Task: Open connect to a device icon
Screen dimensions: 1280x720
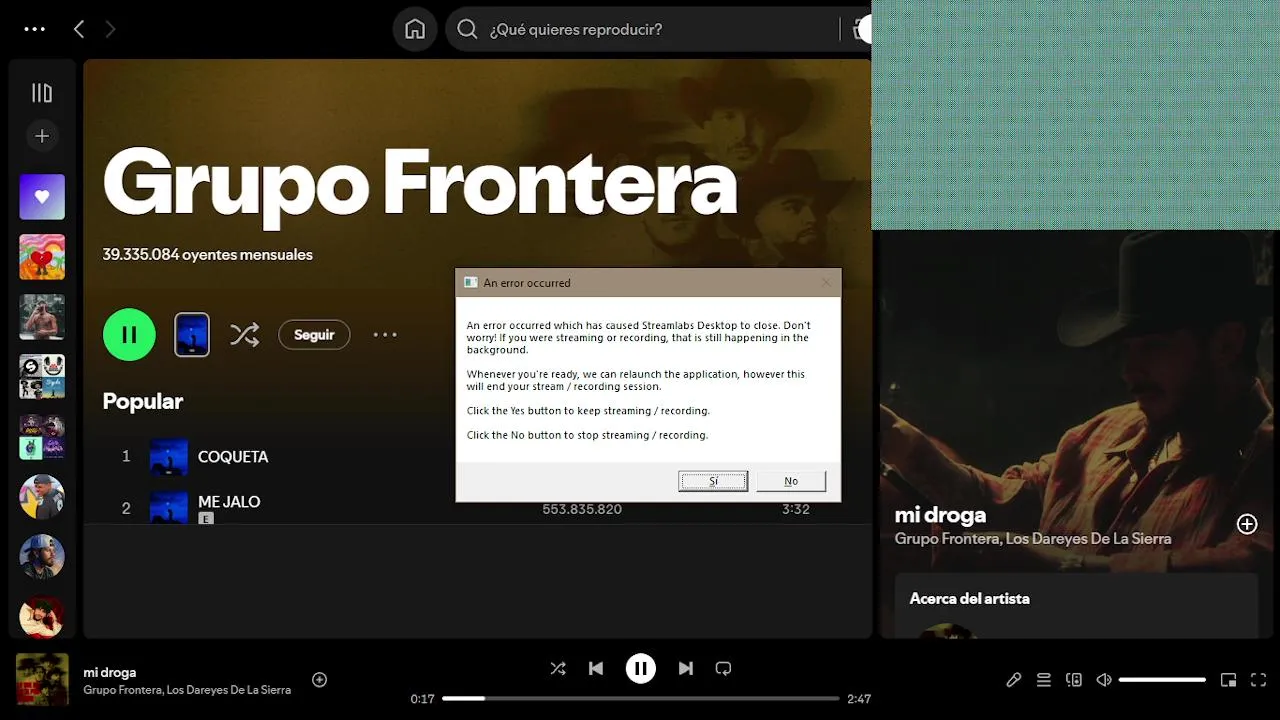Action: click(x=1074, y=680)
